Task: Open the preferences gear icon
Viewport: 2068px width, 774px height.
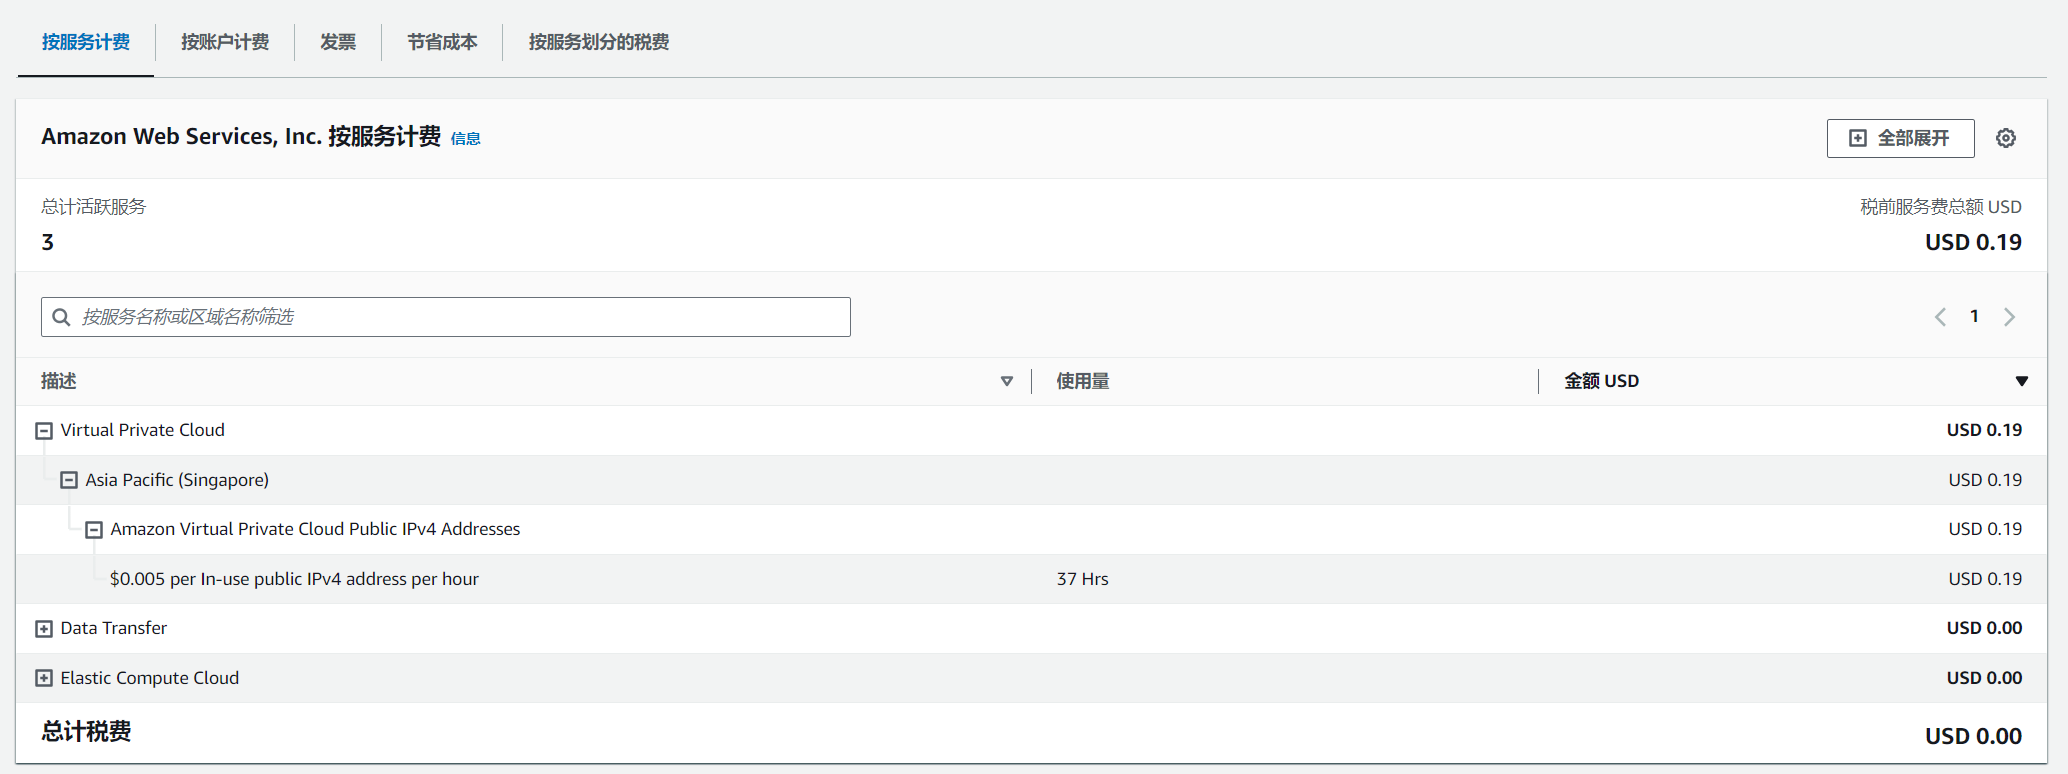Action: [2005, 138]
